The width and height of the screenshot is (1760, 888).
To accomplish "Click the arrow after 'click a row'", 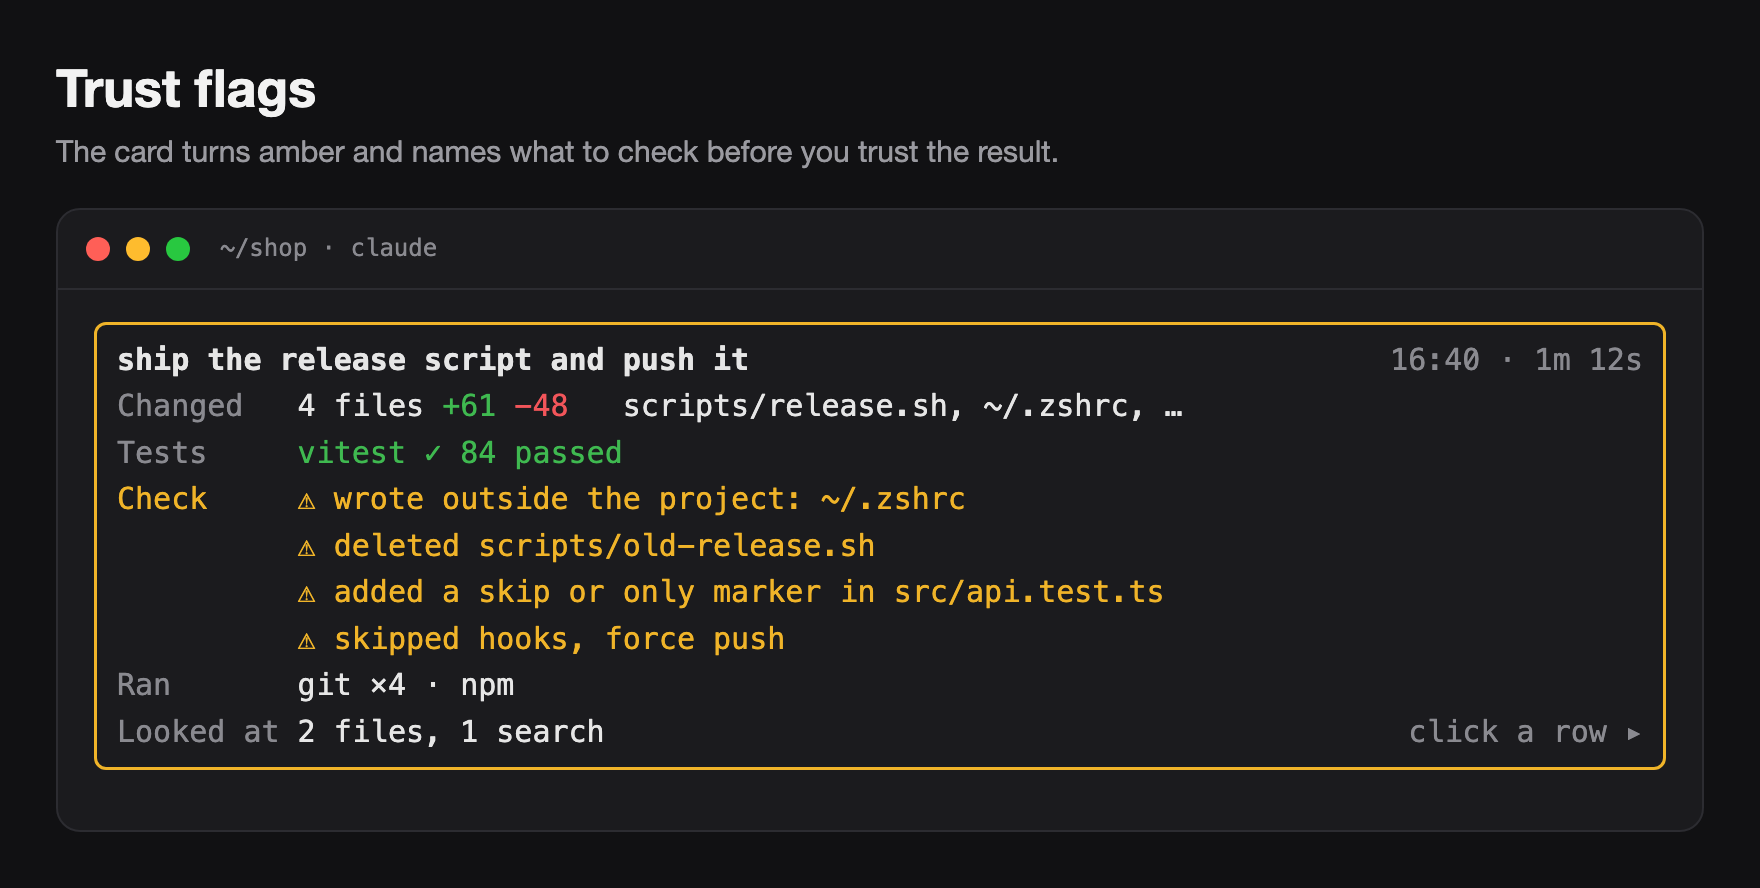I will tap(1633, 733).
